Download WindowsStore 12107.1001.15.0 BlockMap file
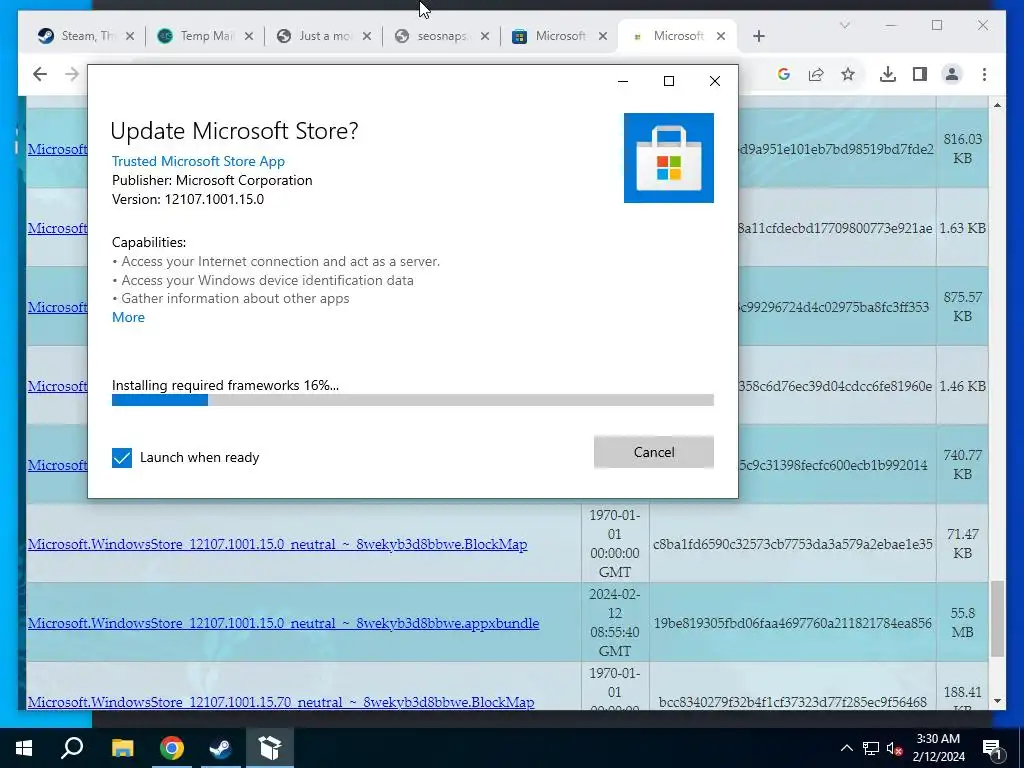Viewport: 1024px width, 768px height. point(278,544)
